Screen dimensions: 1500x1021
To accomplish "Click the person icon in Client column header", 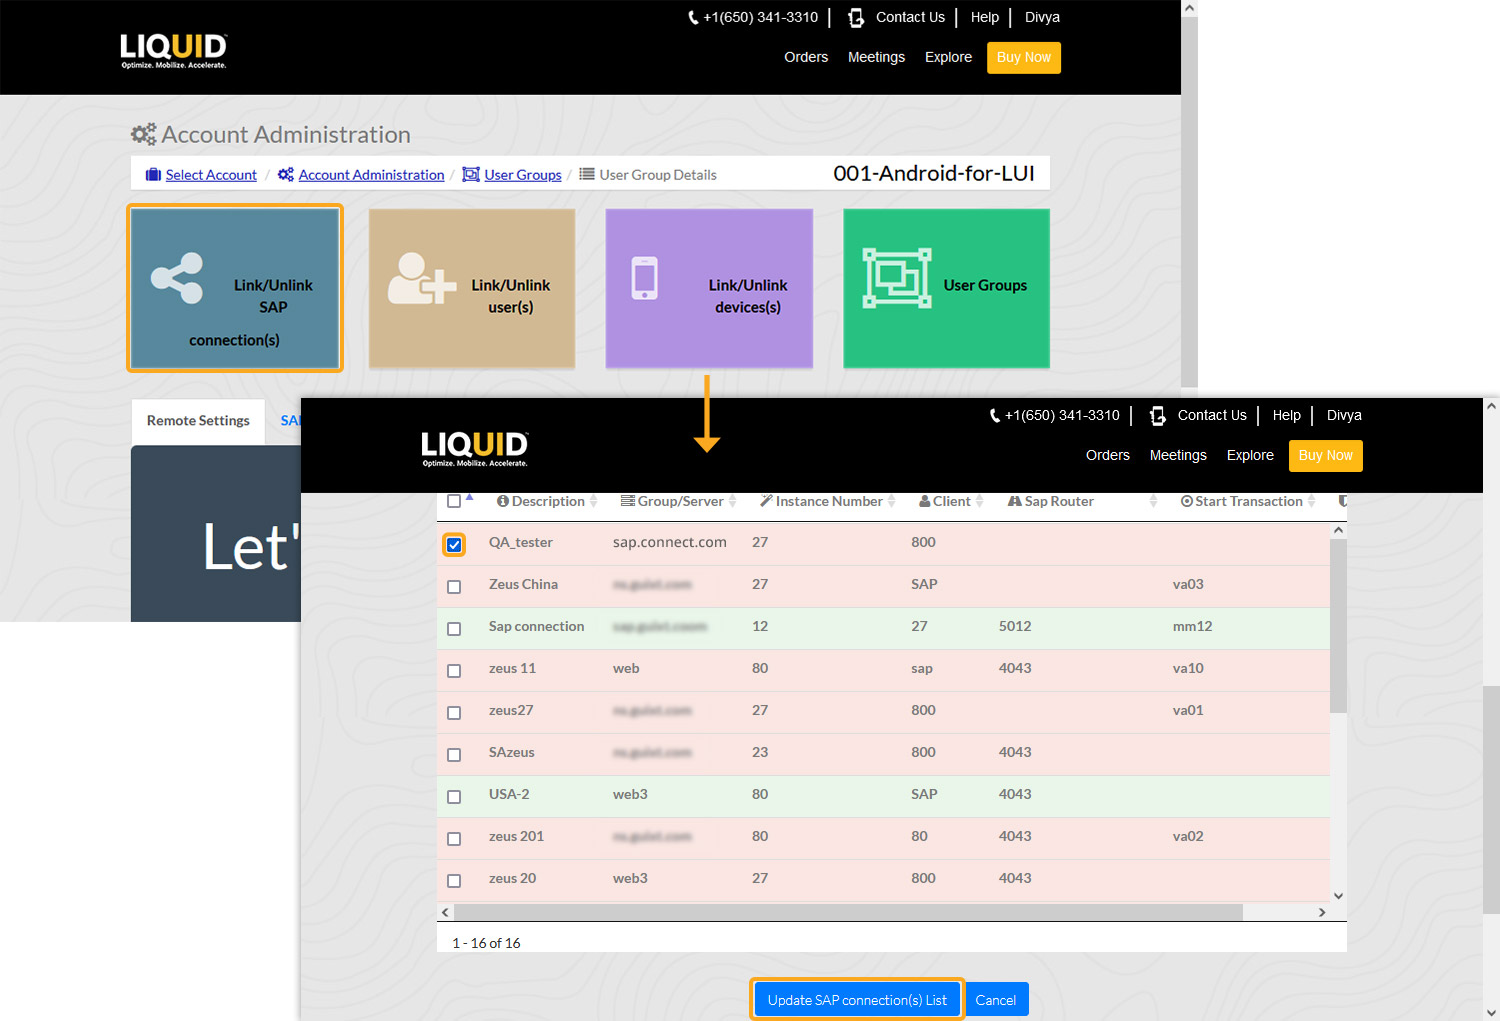I will coord(925,501).
